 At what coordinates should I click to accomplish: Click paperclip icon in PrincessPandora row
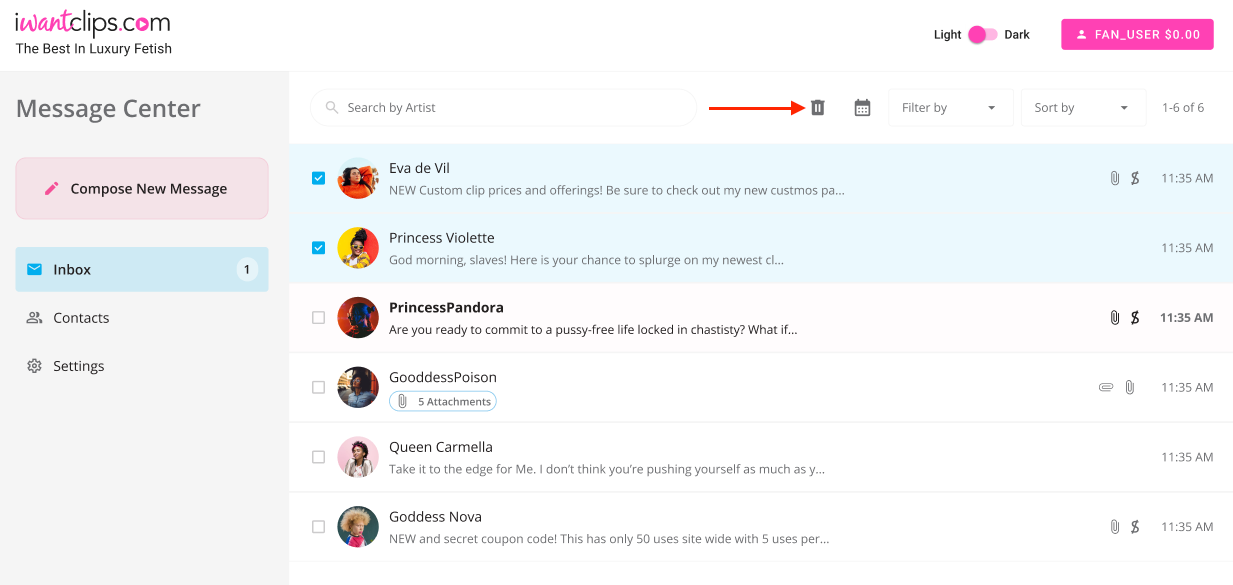point(1114,317)
